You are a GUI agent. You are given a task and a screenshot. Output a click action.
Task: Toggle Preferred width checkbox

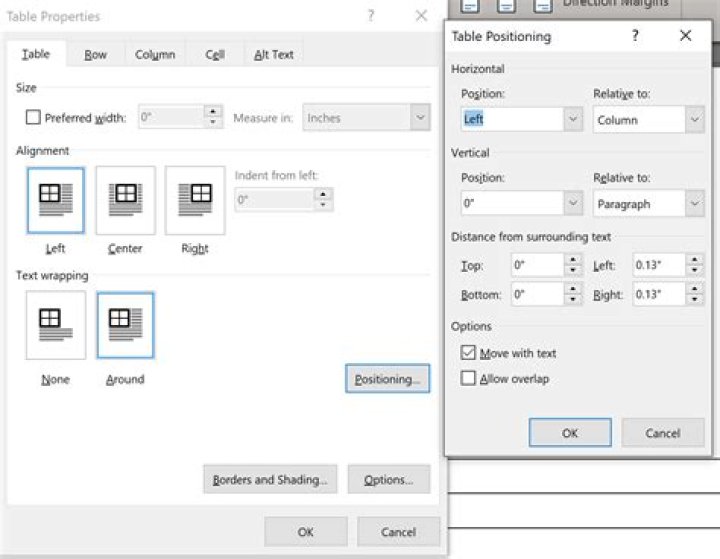(33, 117)
